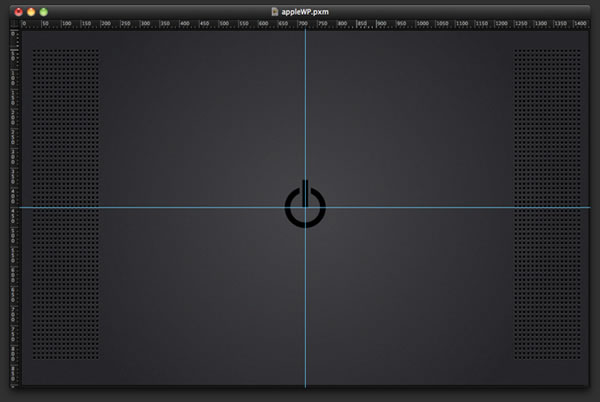Click the document proxy icon in the title bar

point(275,11)
